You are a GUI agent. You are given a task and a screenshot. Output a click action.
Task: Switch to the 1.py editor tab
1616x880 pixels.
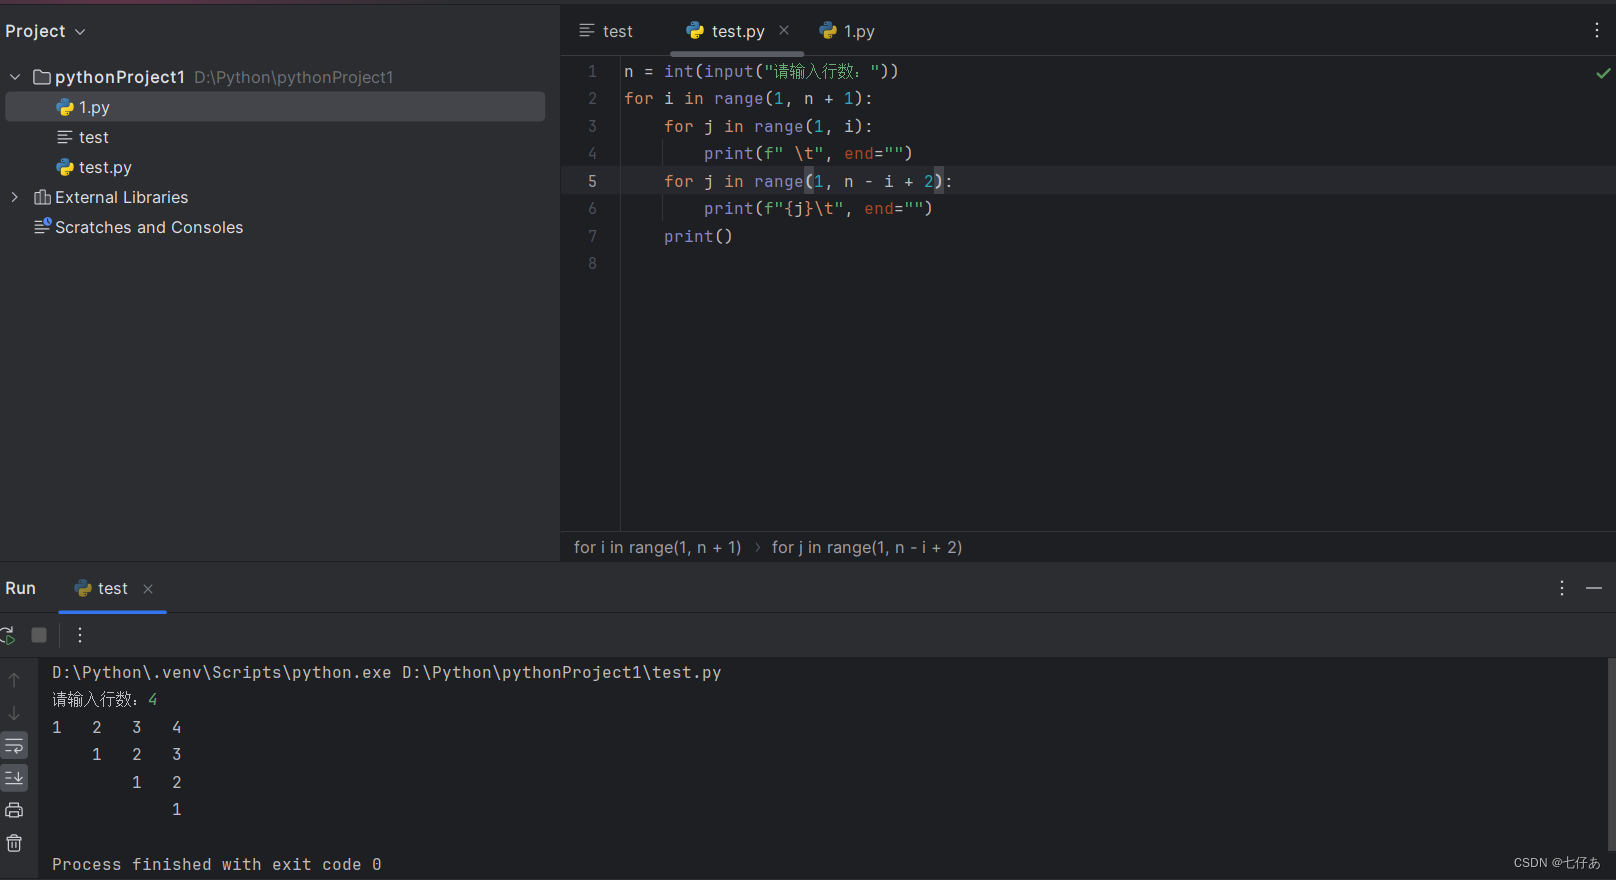pos(847,31)
